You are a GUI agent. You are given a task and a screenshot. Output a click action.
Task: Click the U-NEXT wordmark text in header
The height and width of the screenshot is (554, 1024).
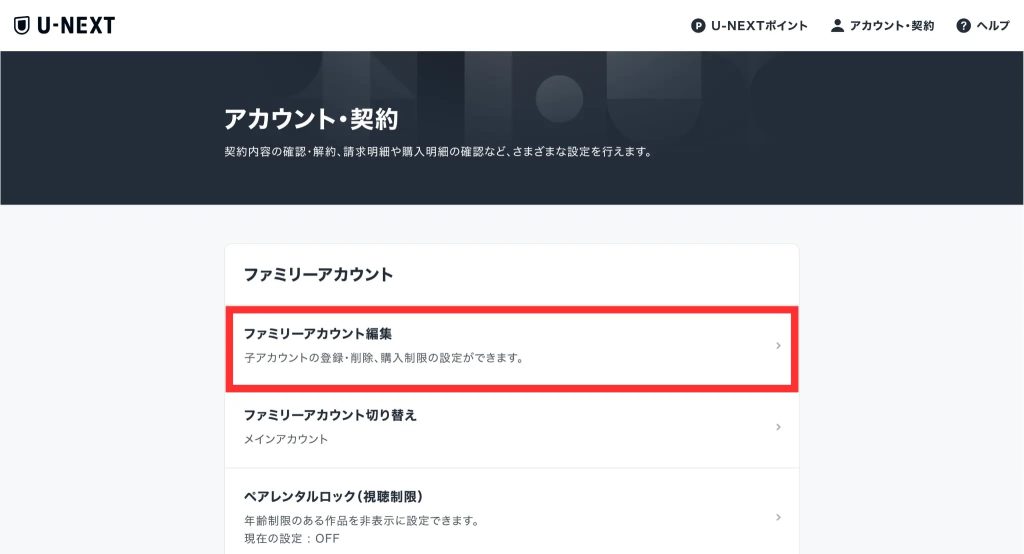(76, 25)
